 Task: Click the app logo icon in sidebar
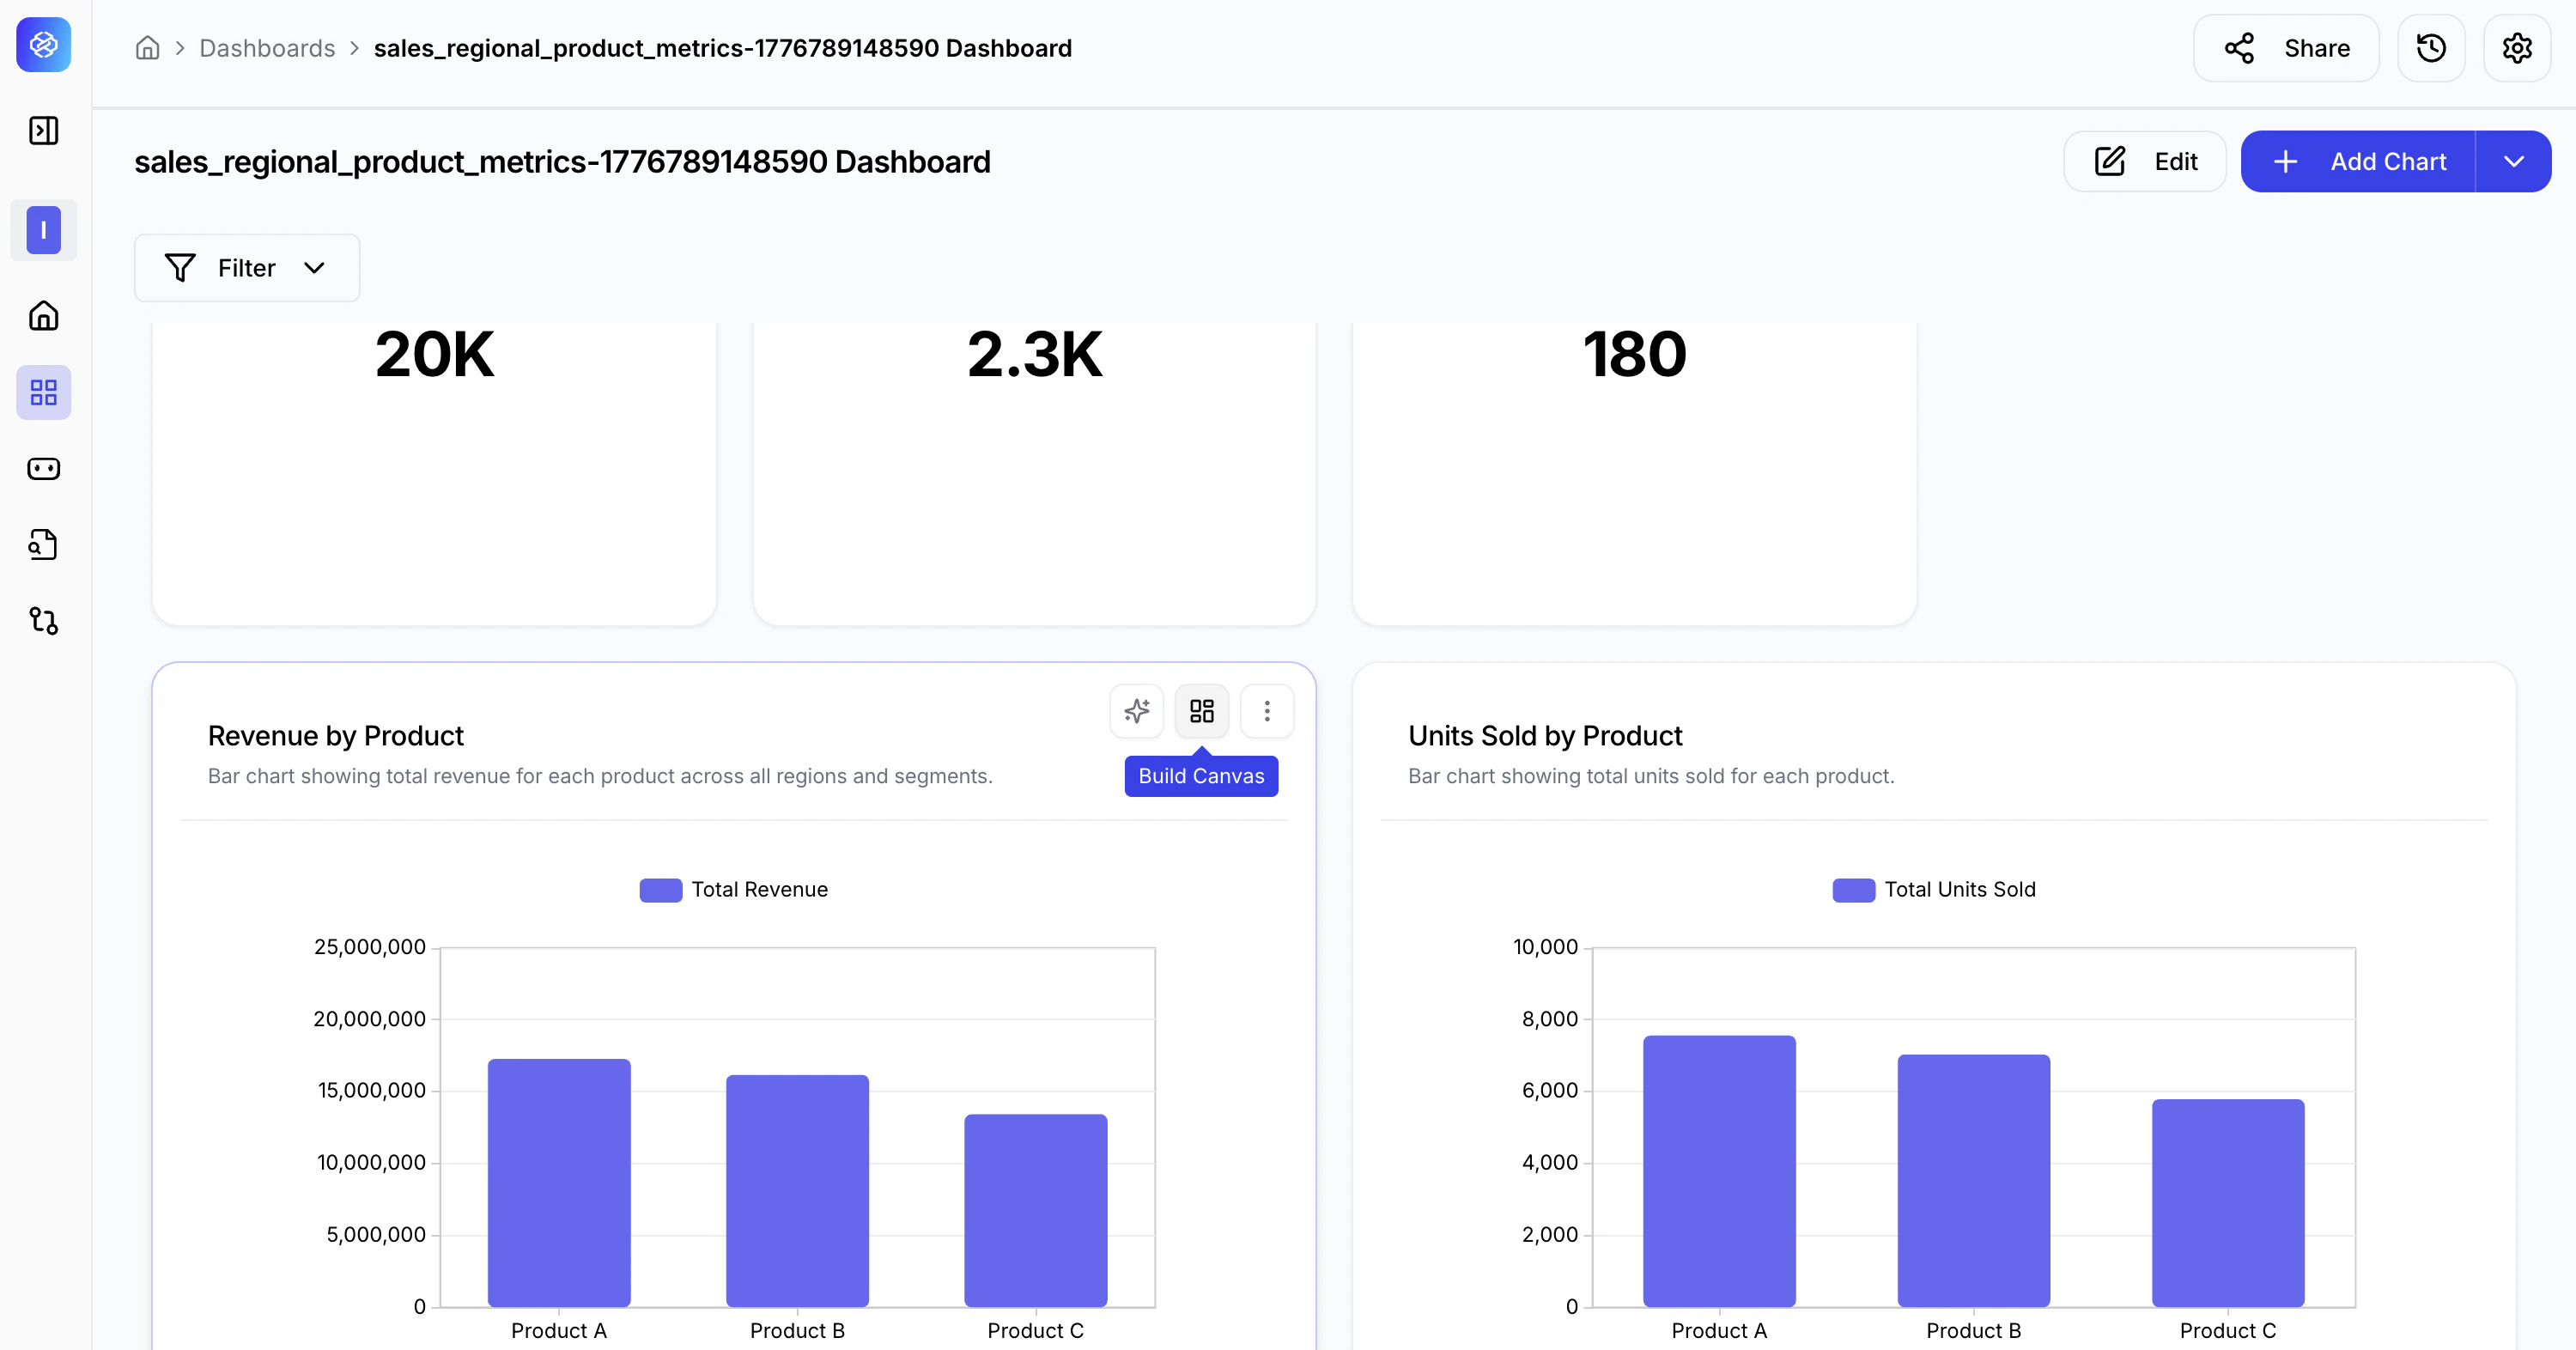click(44, 44)
